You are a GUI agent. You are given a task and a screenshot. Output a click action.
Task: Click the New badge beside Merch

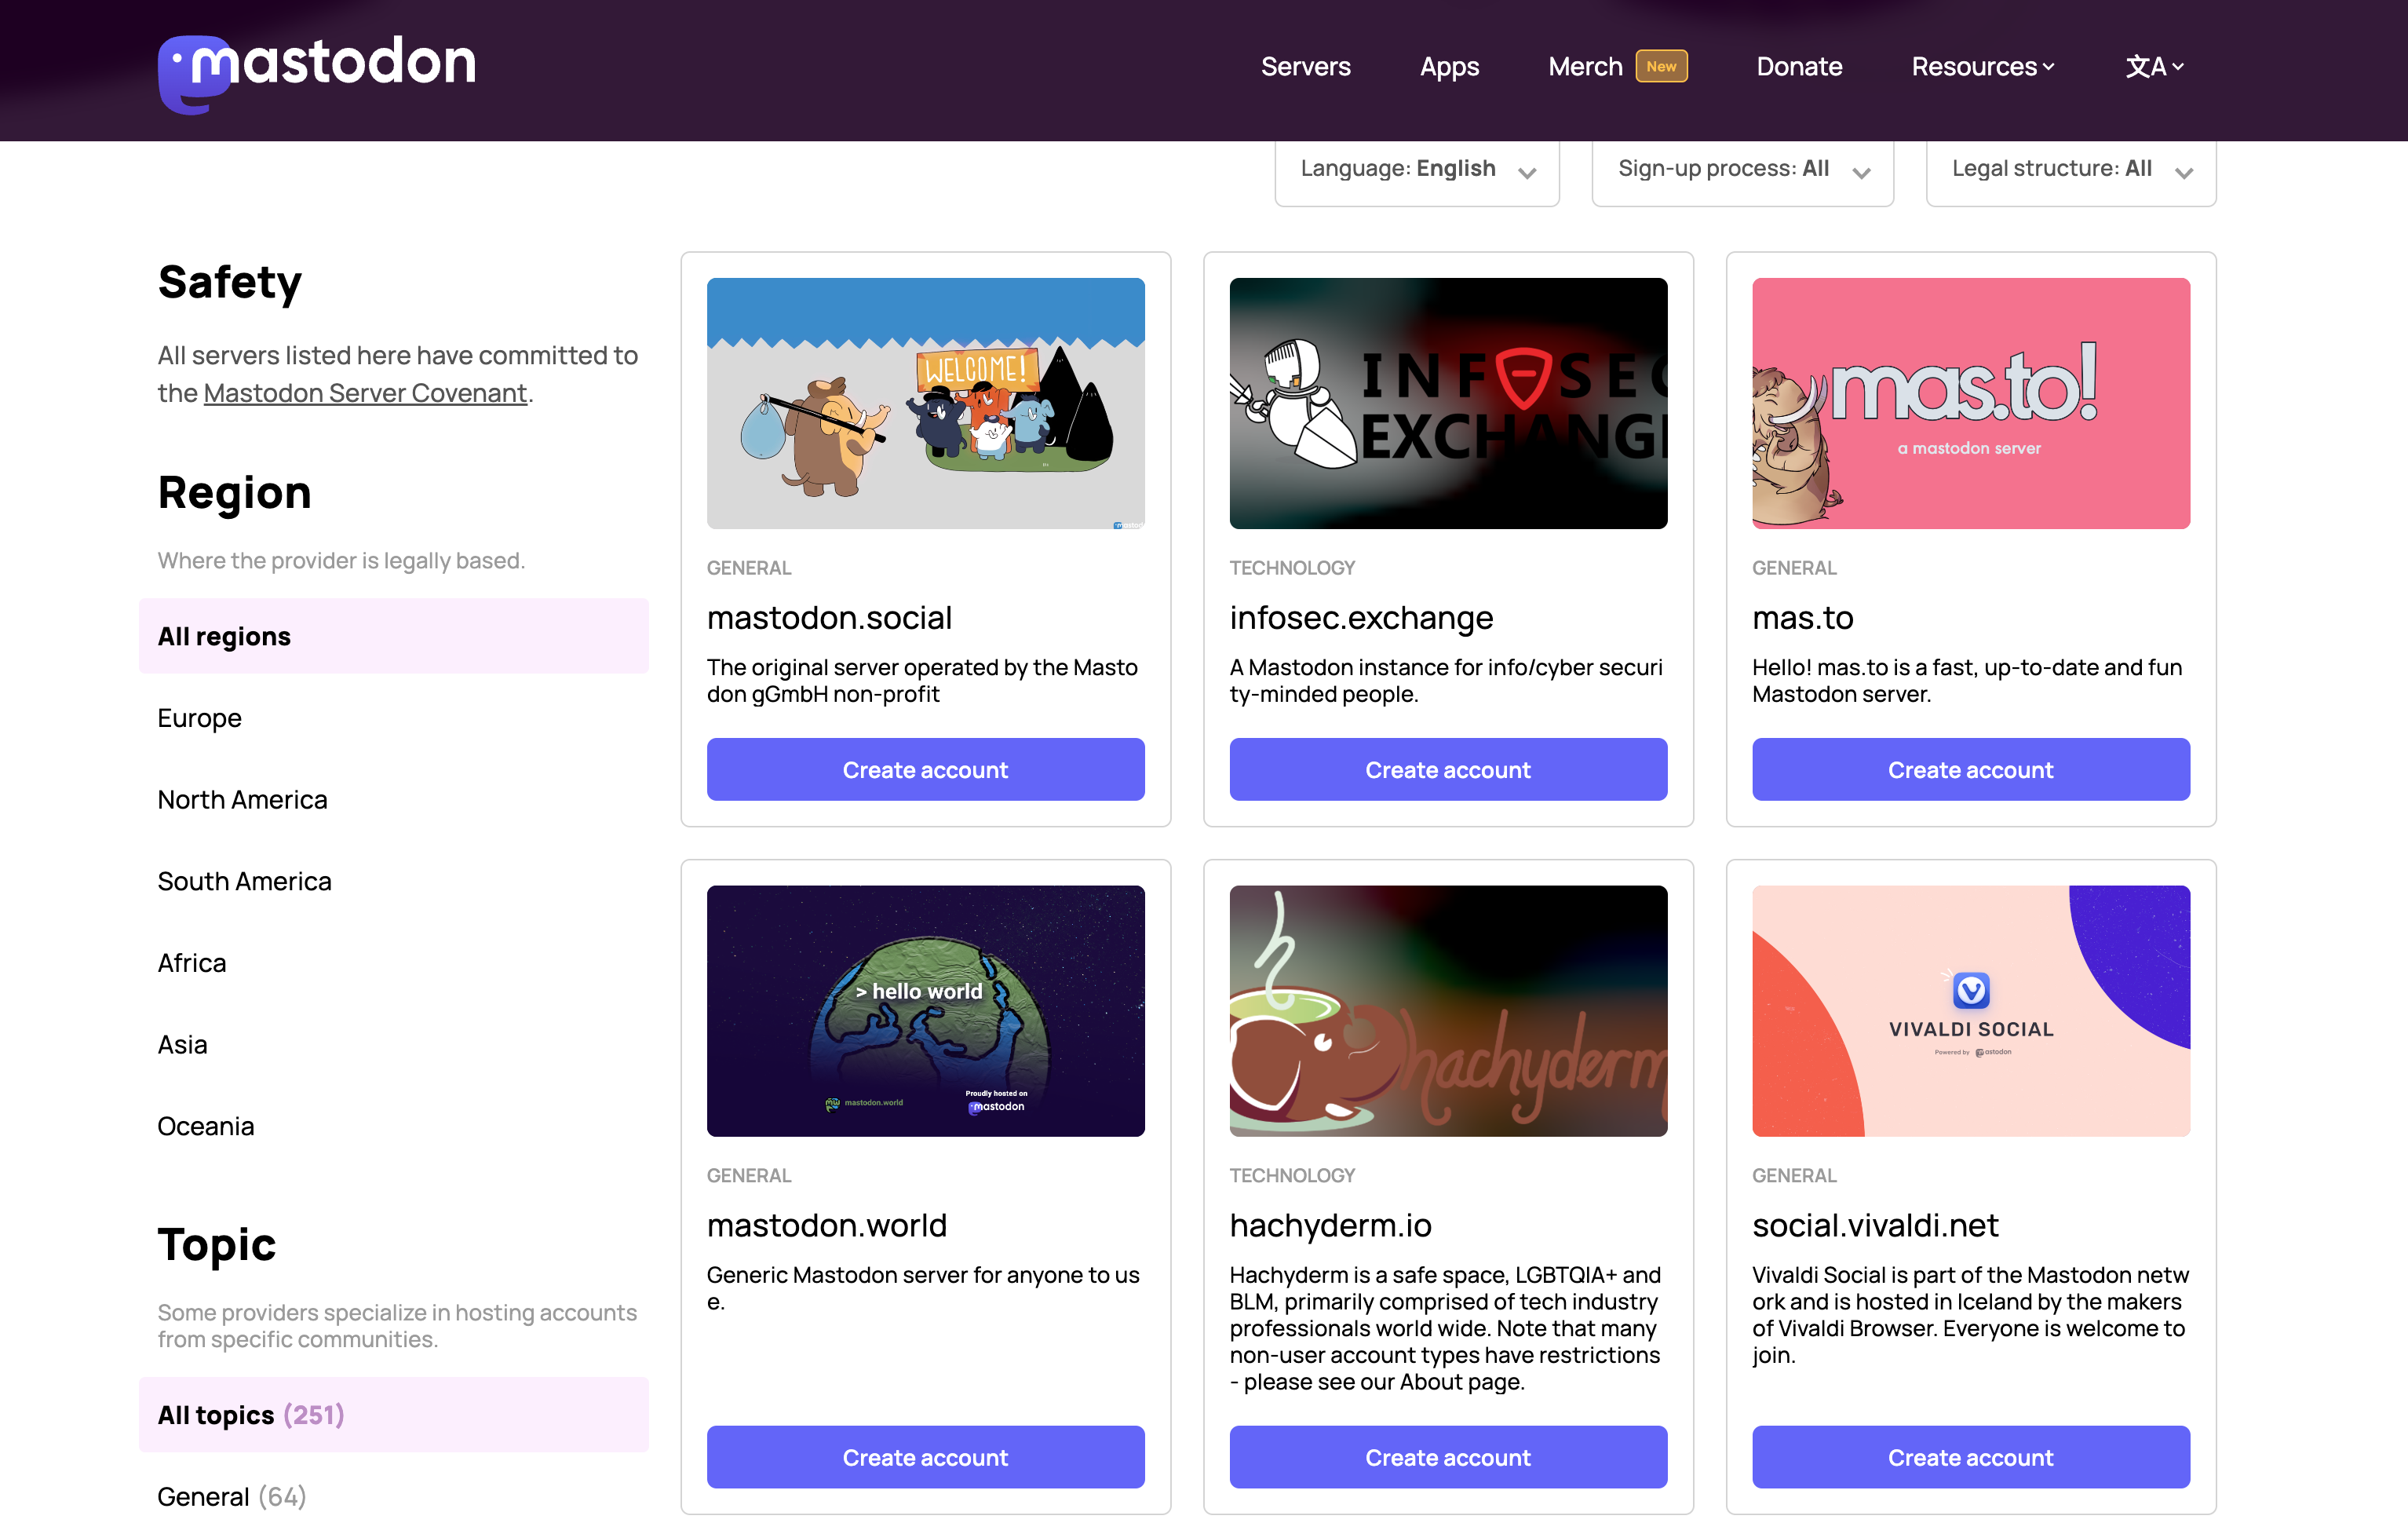click(1660, 66)
